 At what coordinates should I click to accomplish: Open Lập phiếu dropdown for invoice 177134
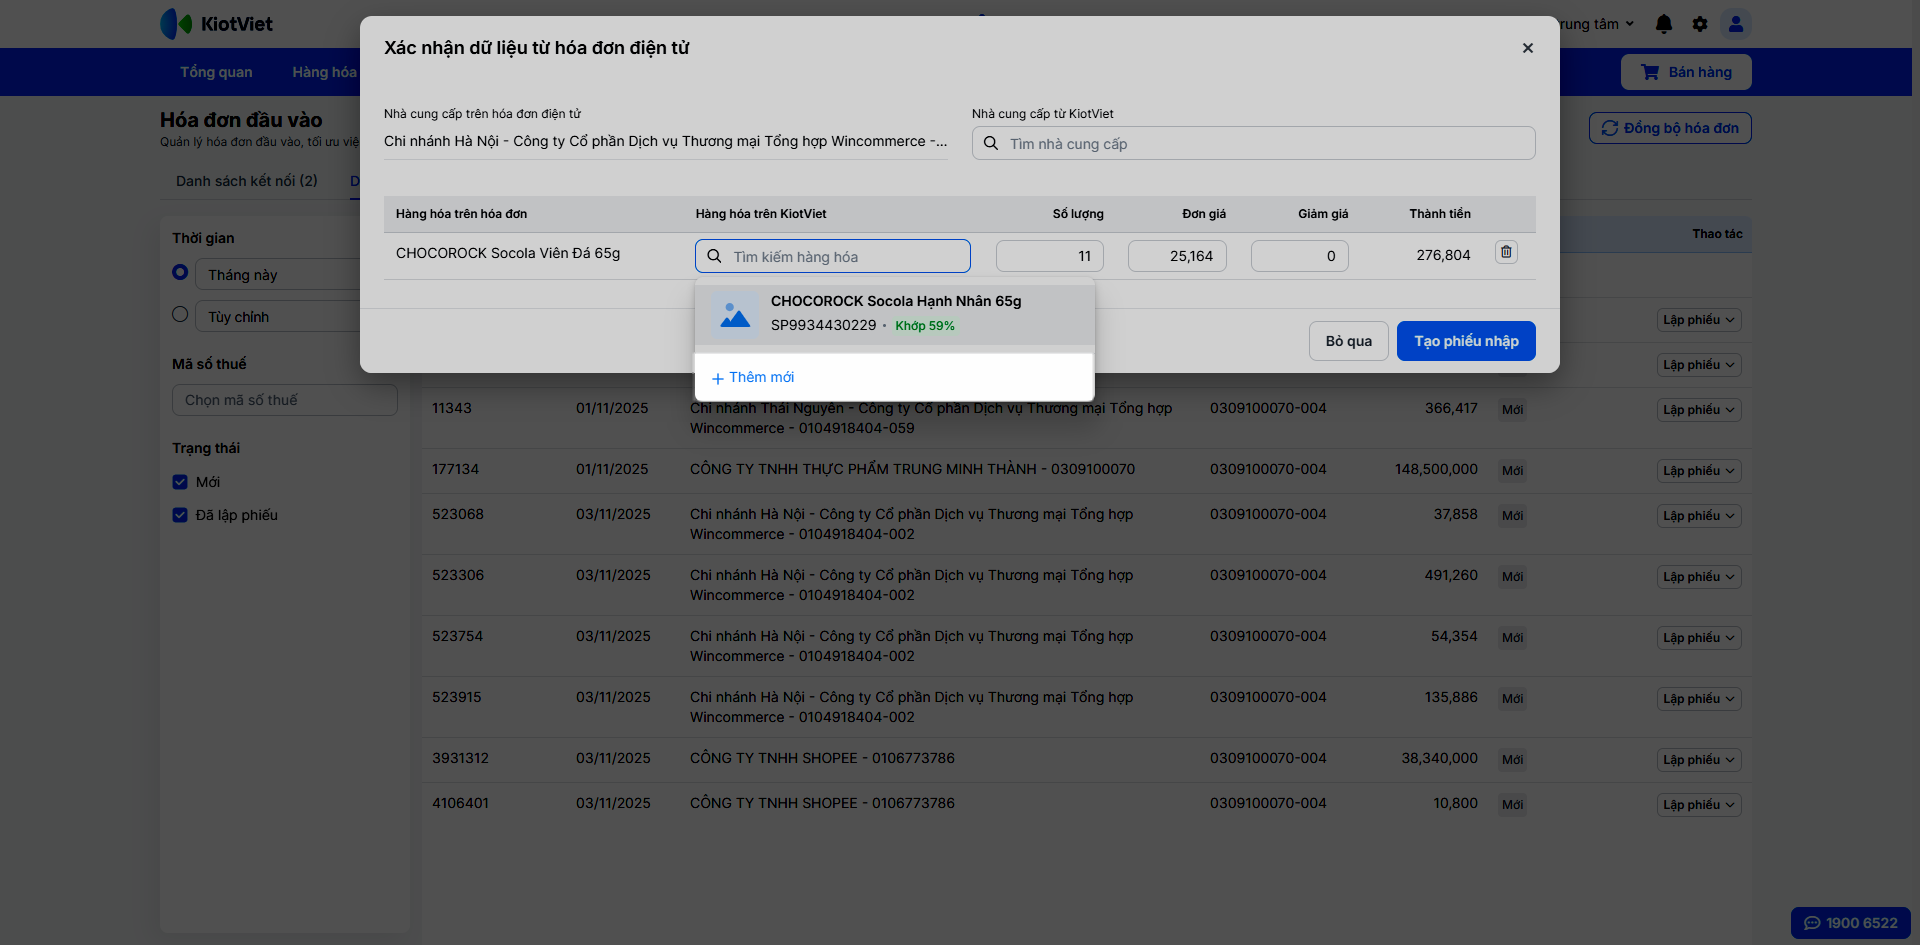click(x=1699, y=471)
